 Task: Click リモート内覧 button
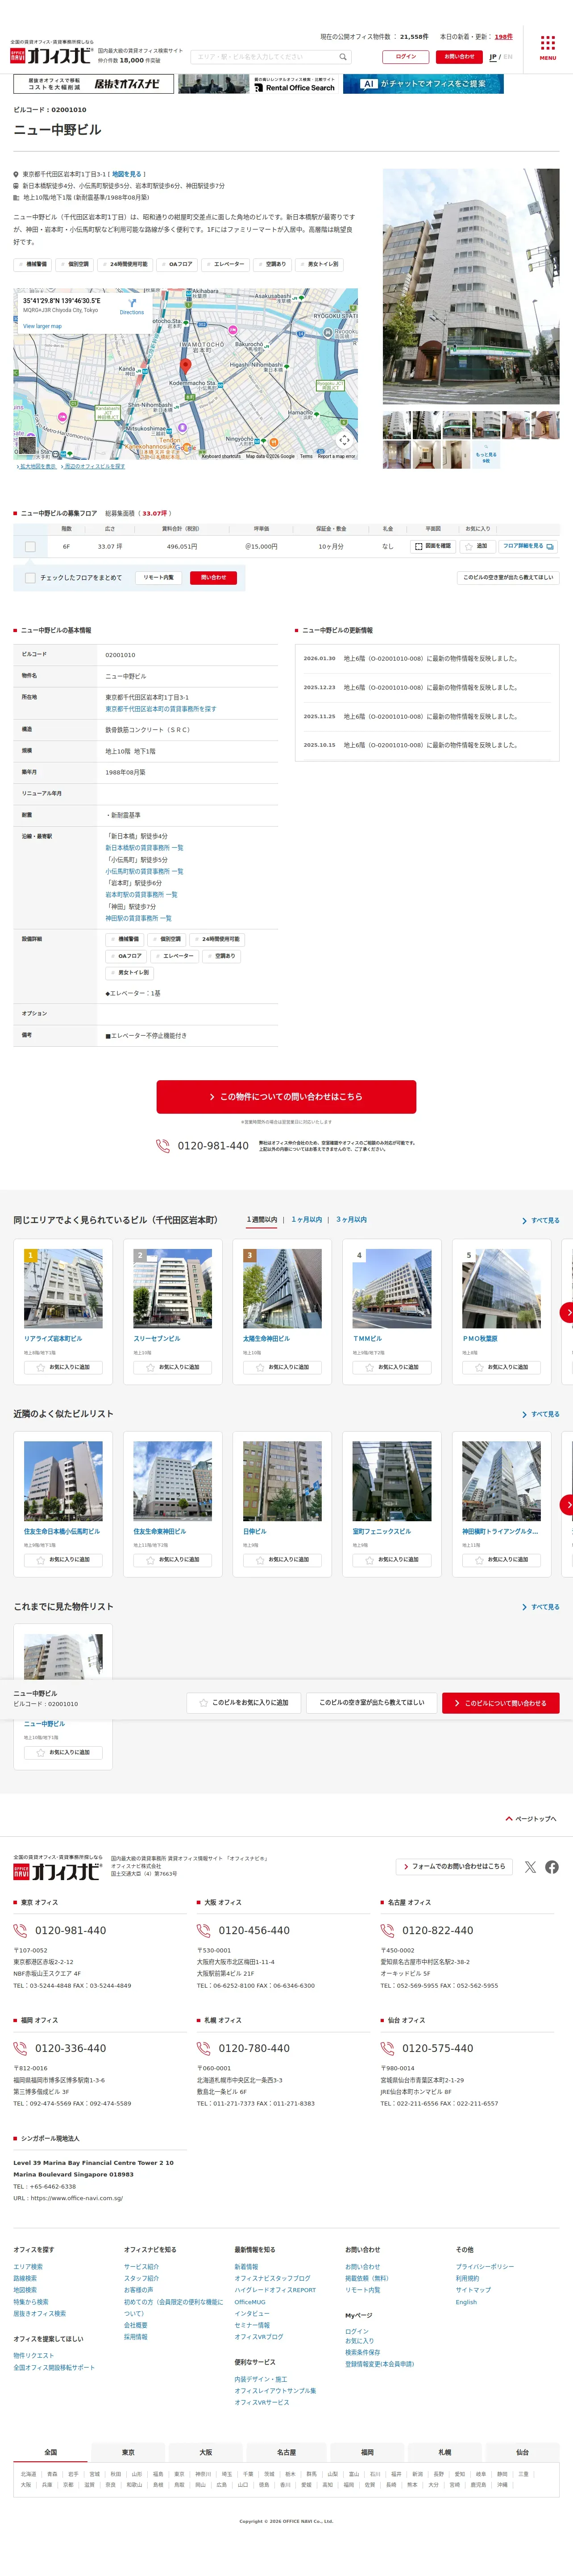(158, 578)
